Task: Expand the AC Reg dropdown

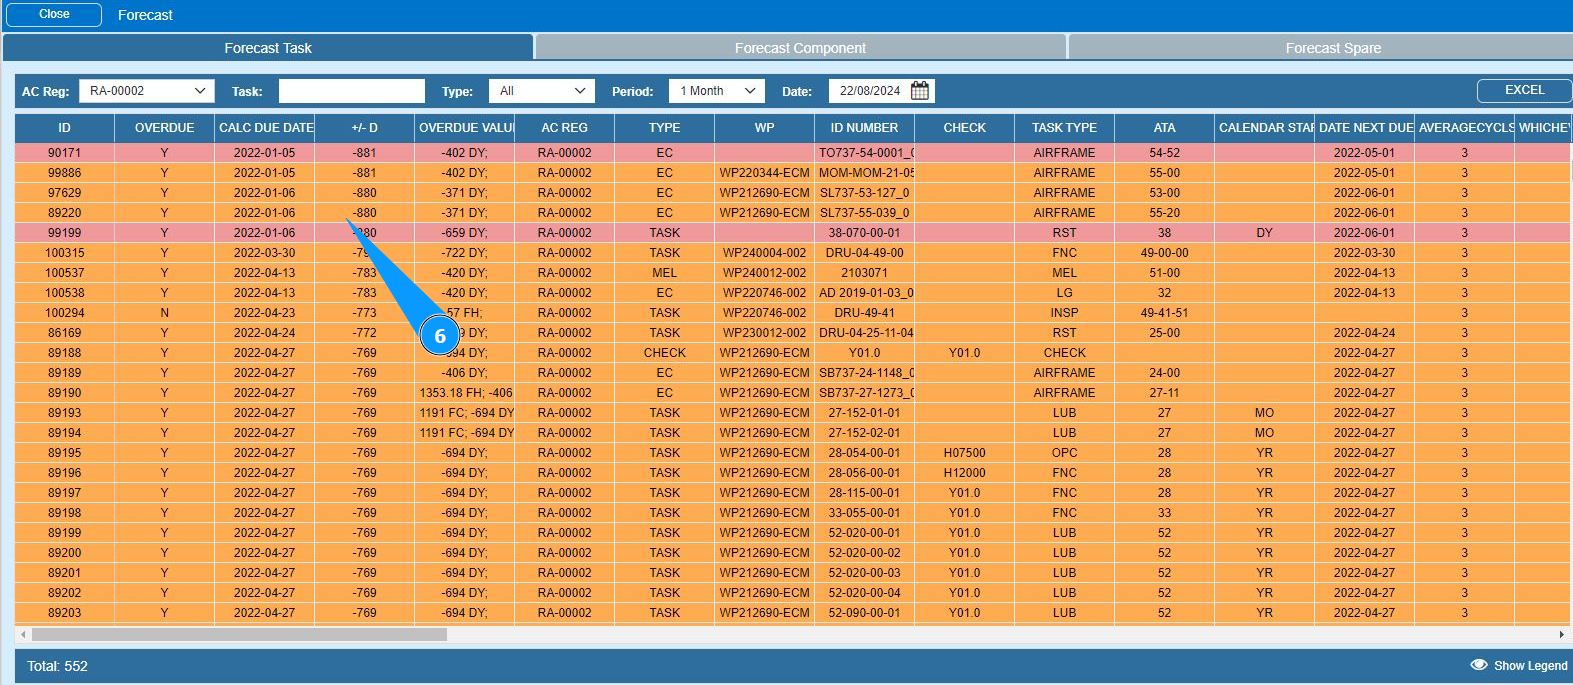Action: point(146,91)
